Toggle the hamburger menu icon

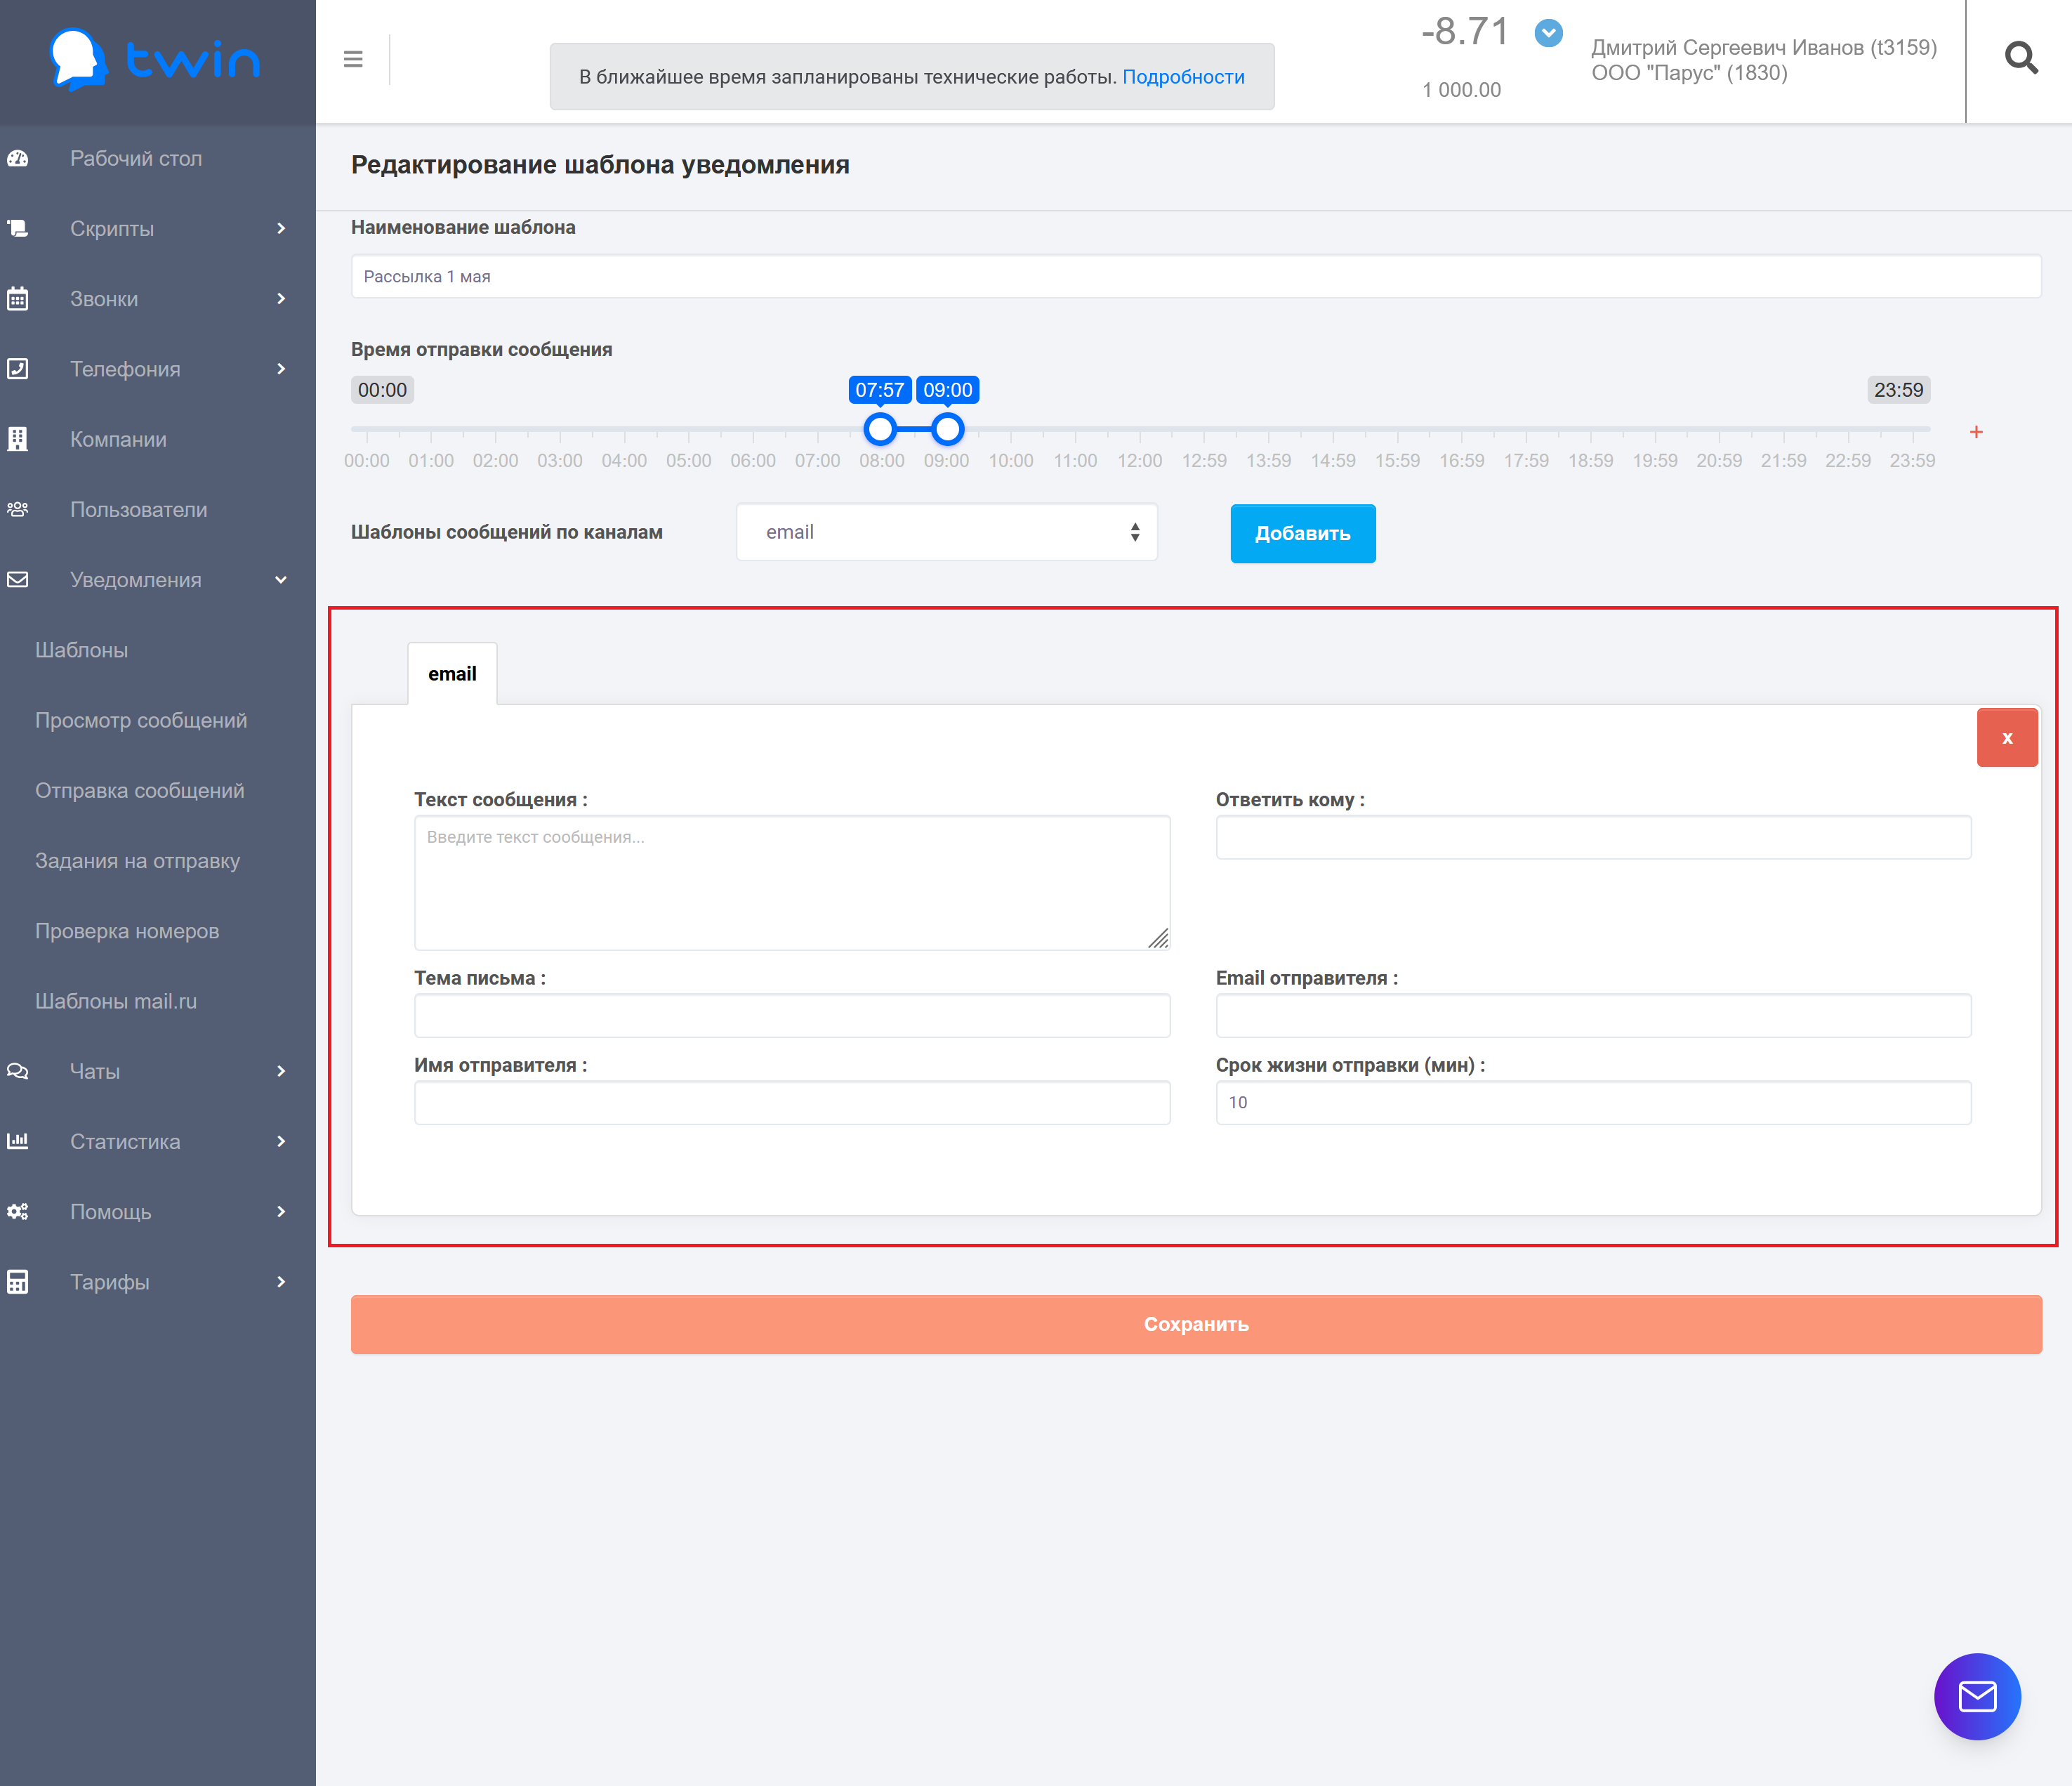point(353,59)
